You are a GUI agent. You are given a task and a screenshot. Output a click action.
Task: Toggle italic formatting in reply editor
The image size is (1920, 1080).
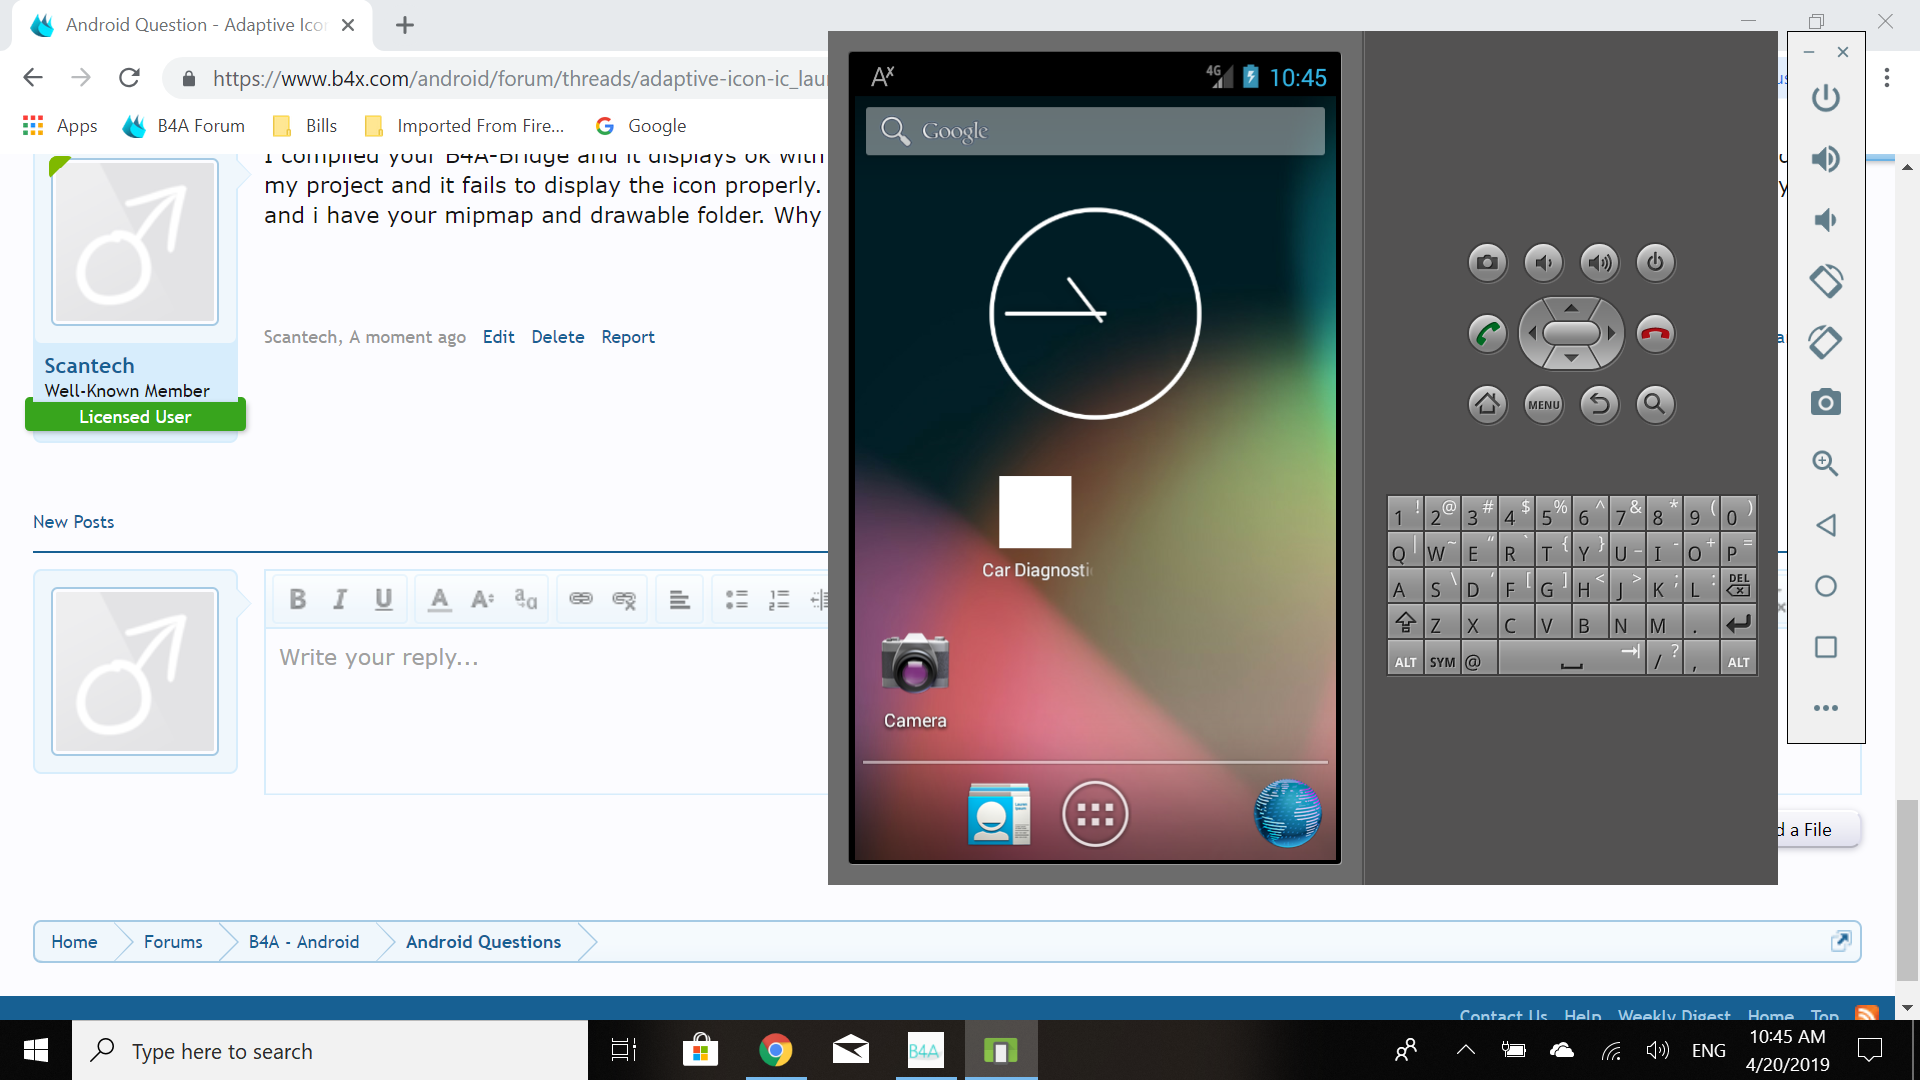tap(340, 599)
